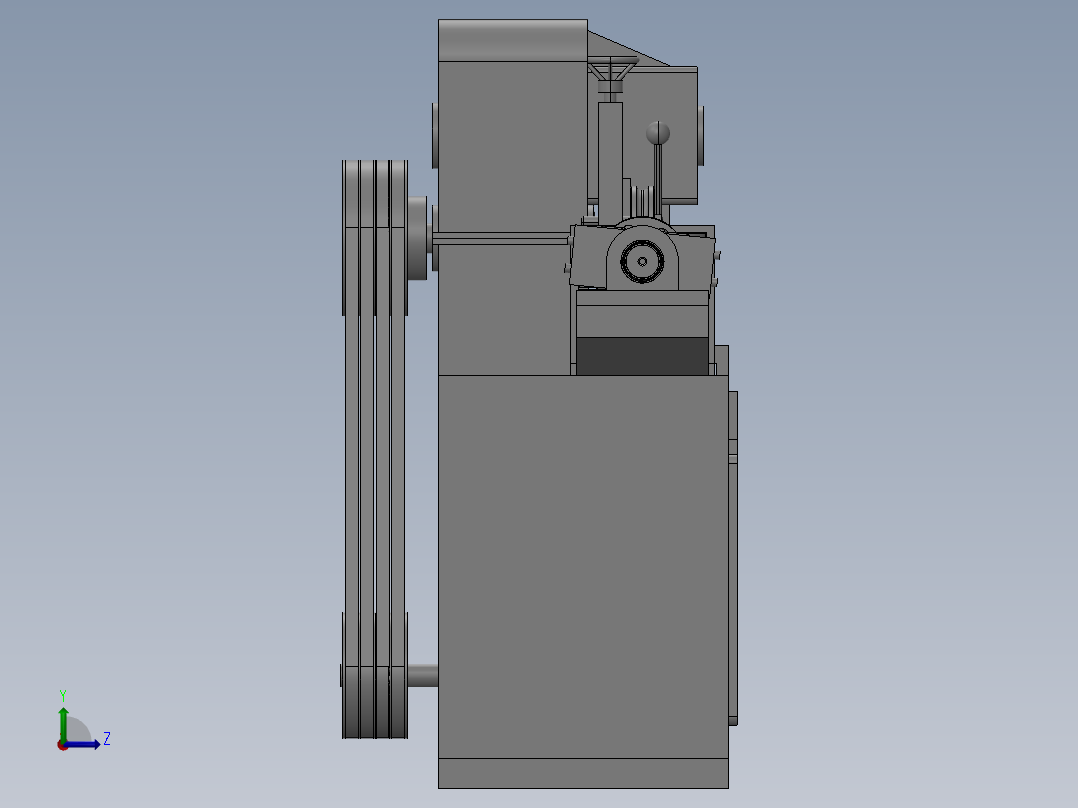Select the red origin dot of triad
This screenshot has height=808, width=1078.
point(62,745)
